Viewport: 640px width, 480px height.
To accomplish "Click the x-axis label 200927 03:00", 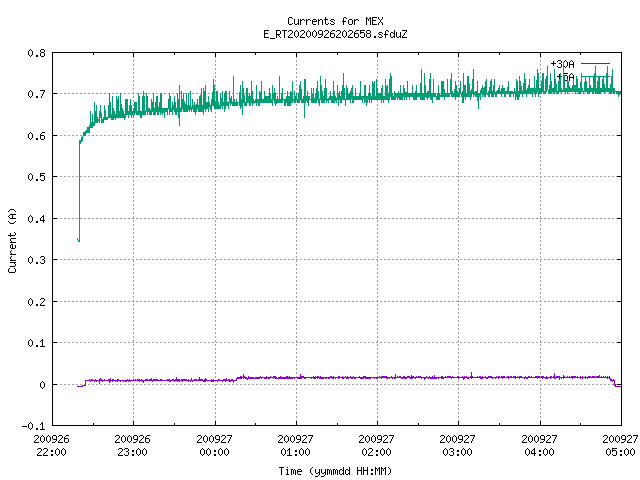I will [458, 446].
